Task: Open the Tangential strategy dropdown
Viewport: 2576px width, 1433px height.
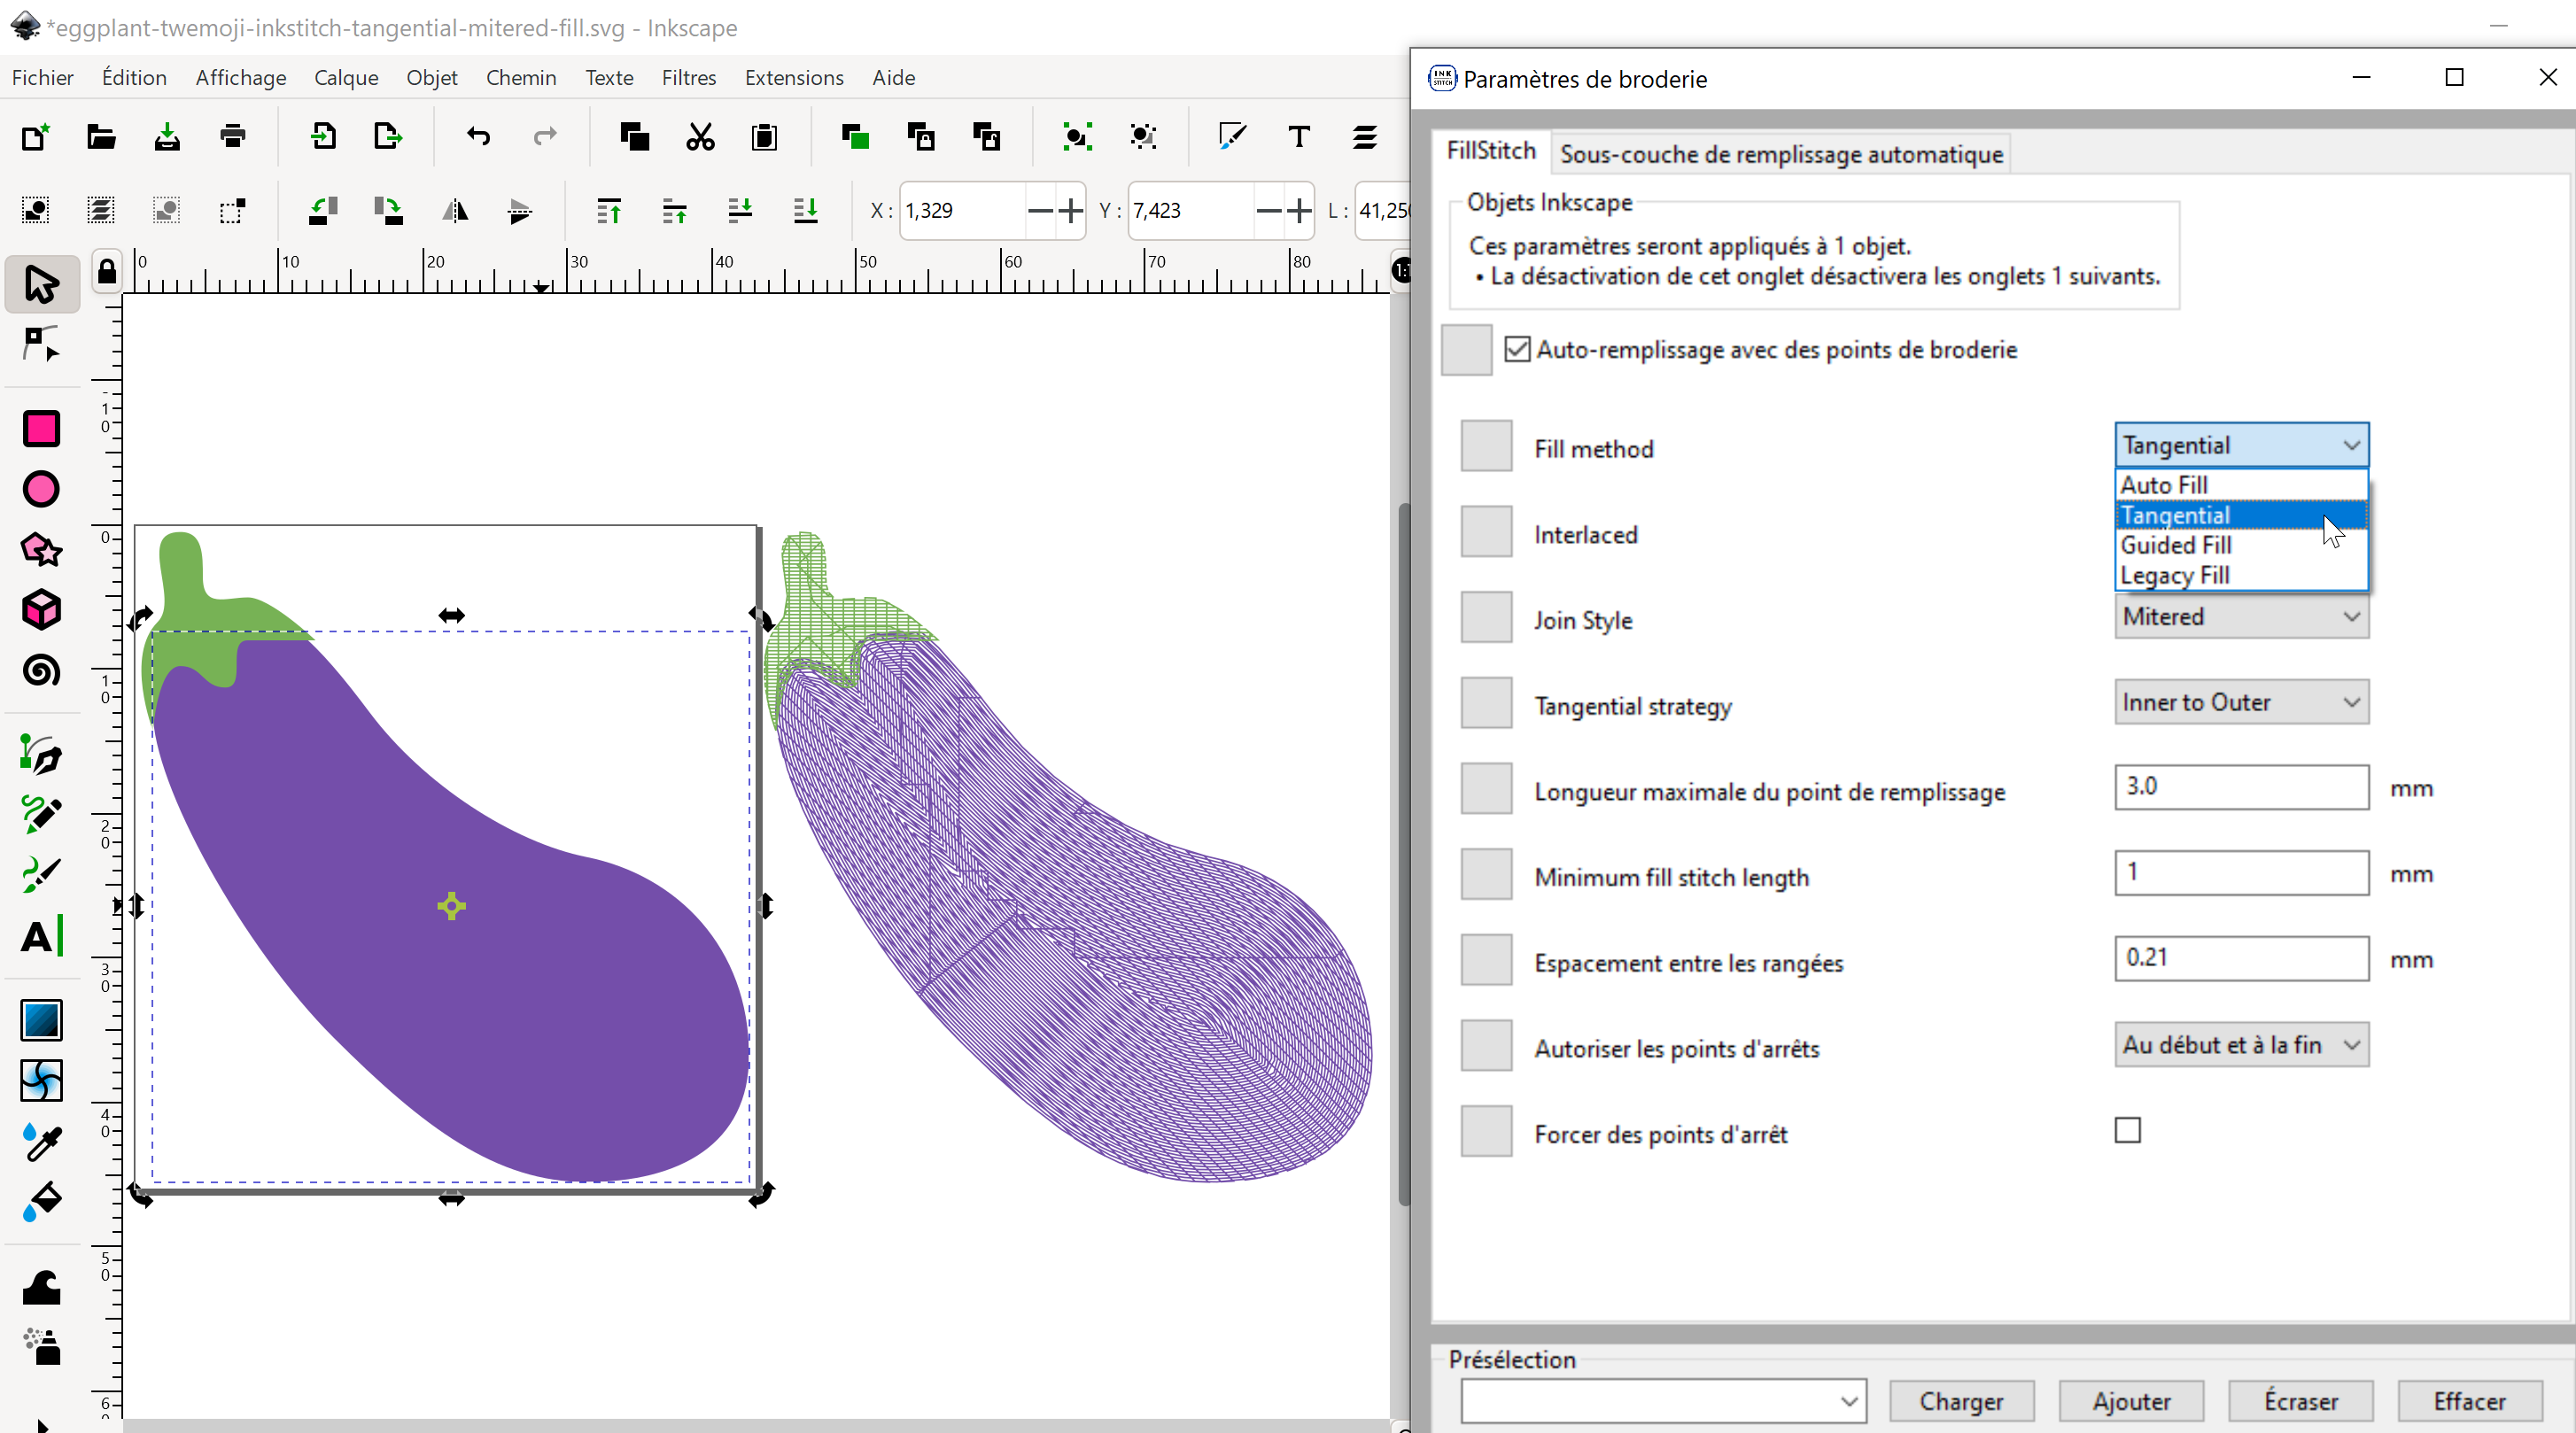Action: (2240, 702)
